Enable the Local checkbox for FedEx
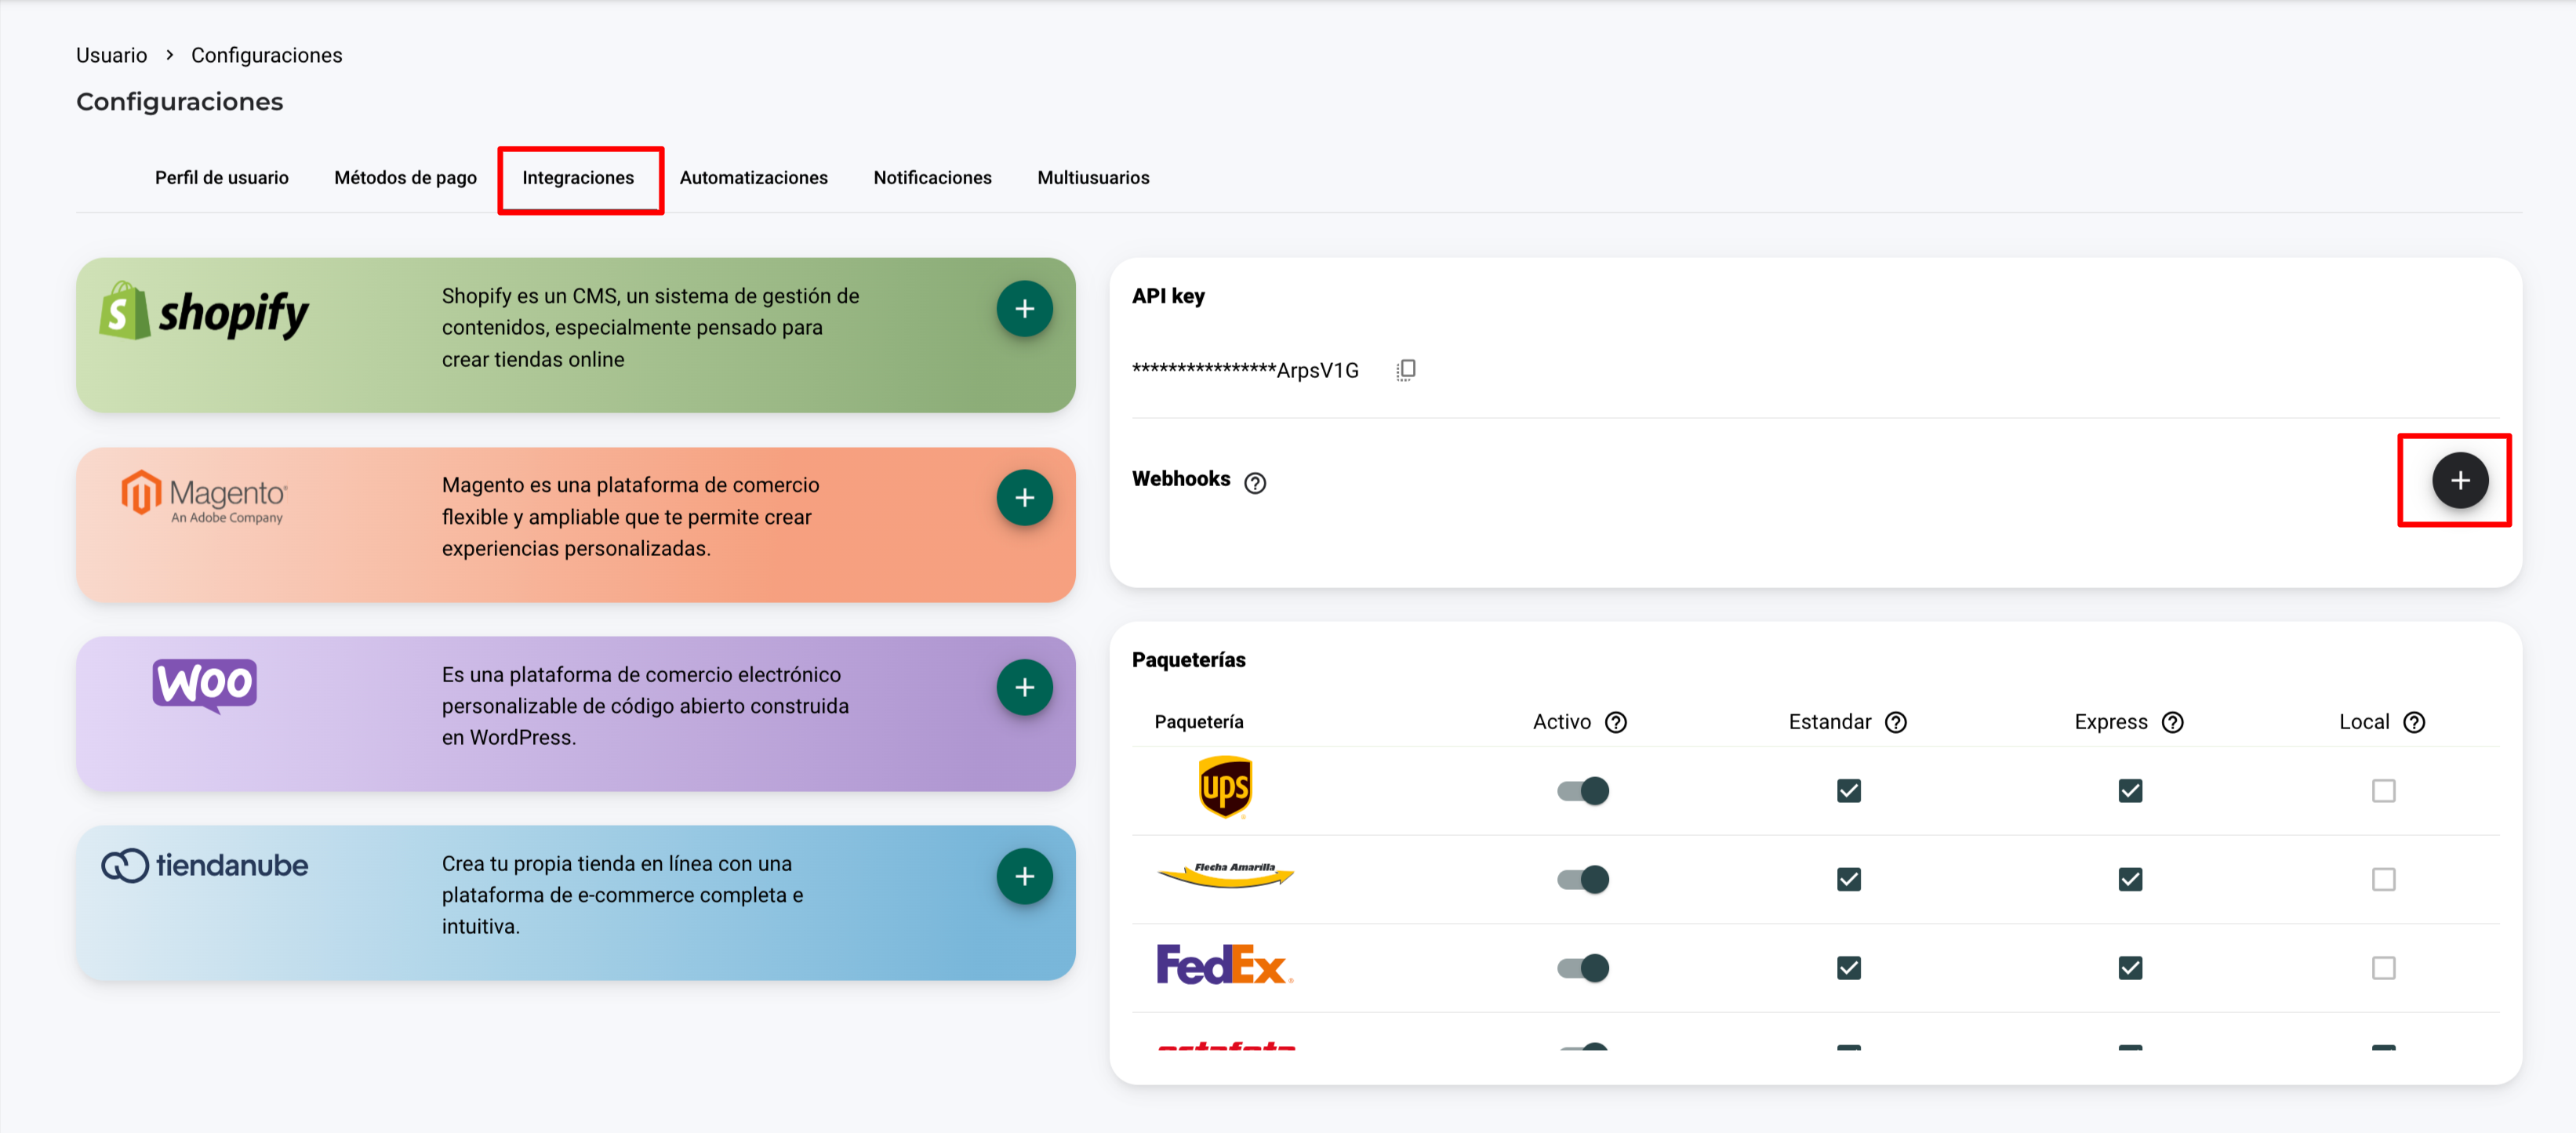2576x1133 pixels. [2383, 968]
